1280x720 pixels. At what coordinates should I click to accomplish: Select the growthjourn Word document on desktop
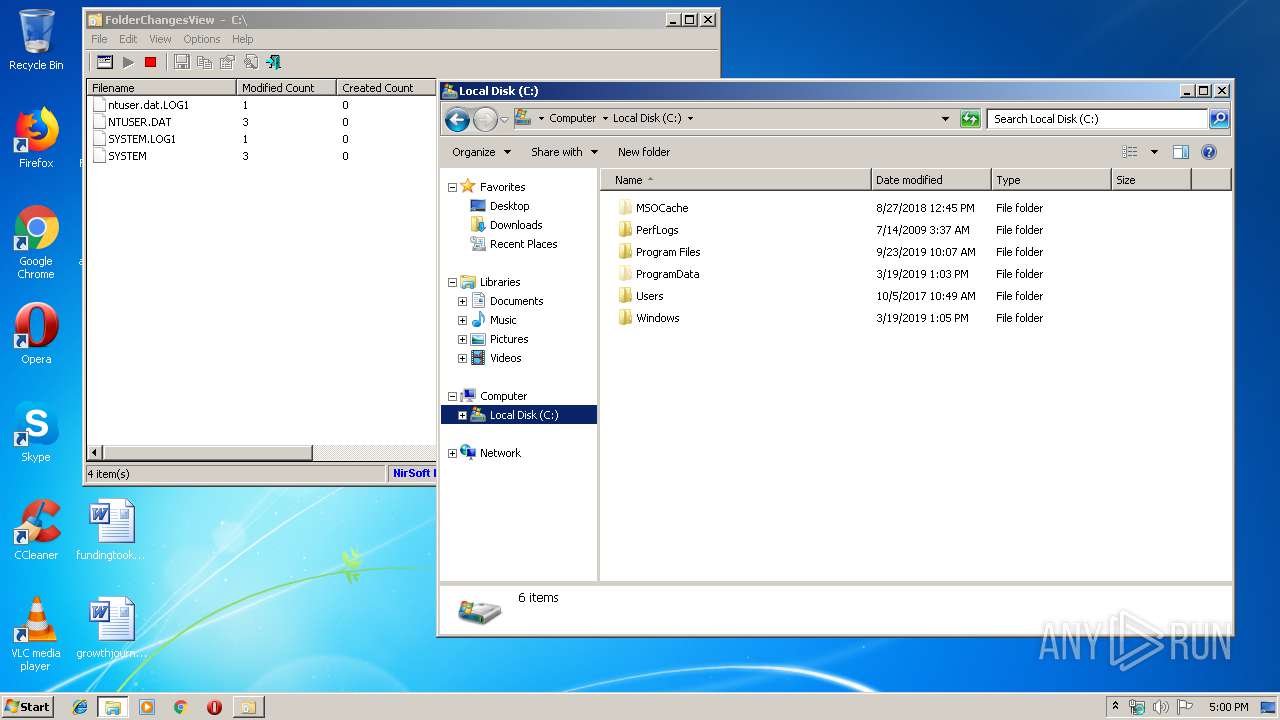pyautogui.click(x=111, y=628)
